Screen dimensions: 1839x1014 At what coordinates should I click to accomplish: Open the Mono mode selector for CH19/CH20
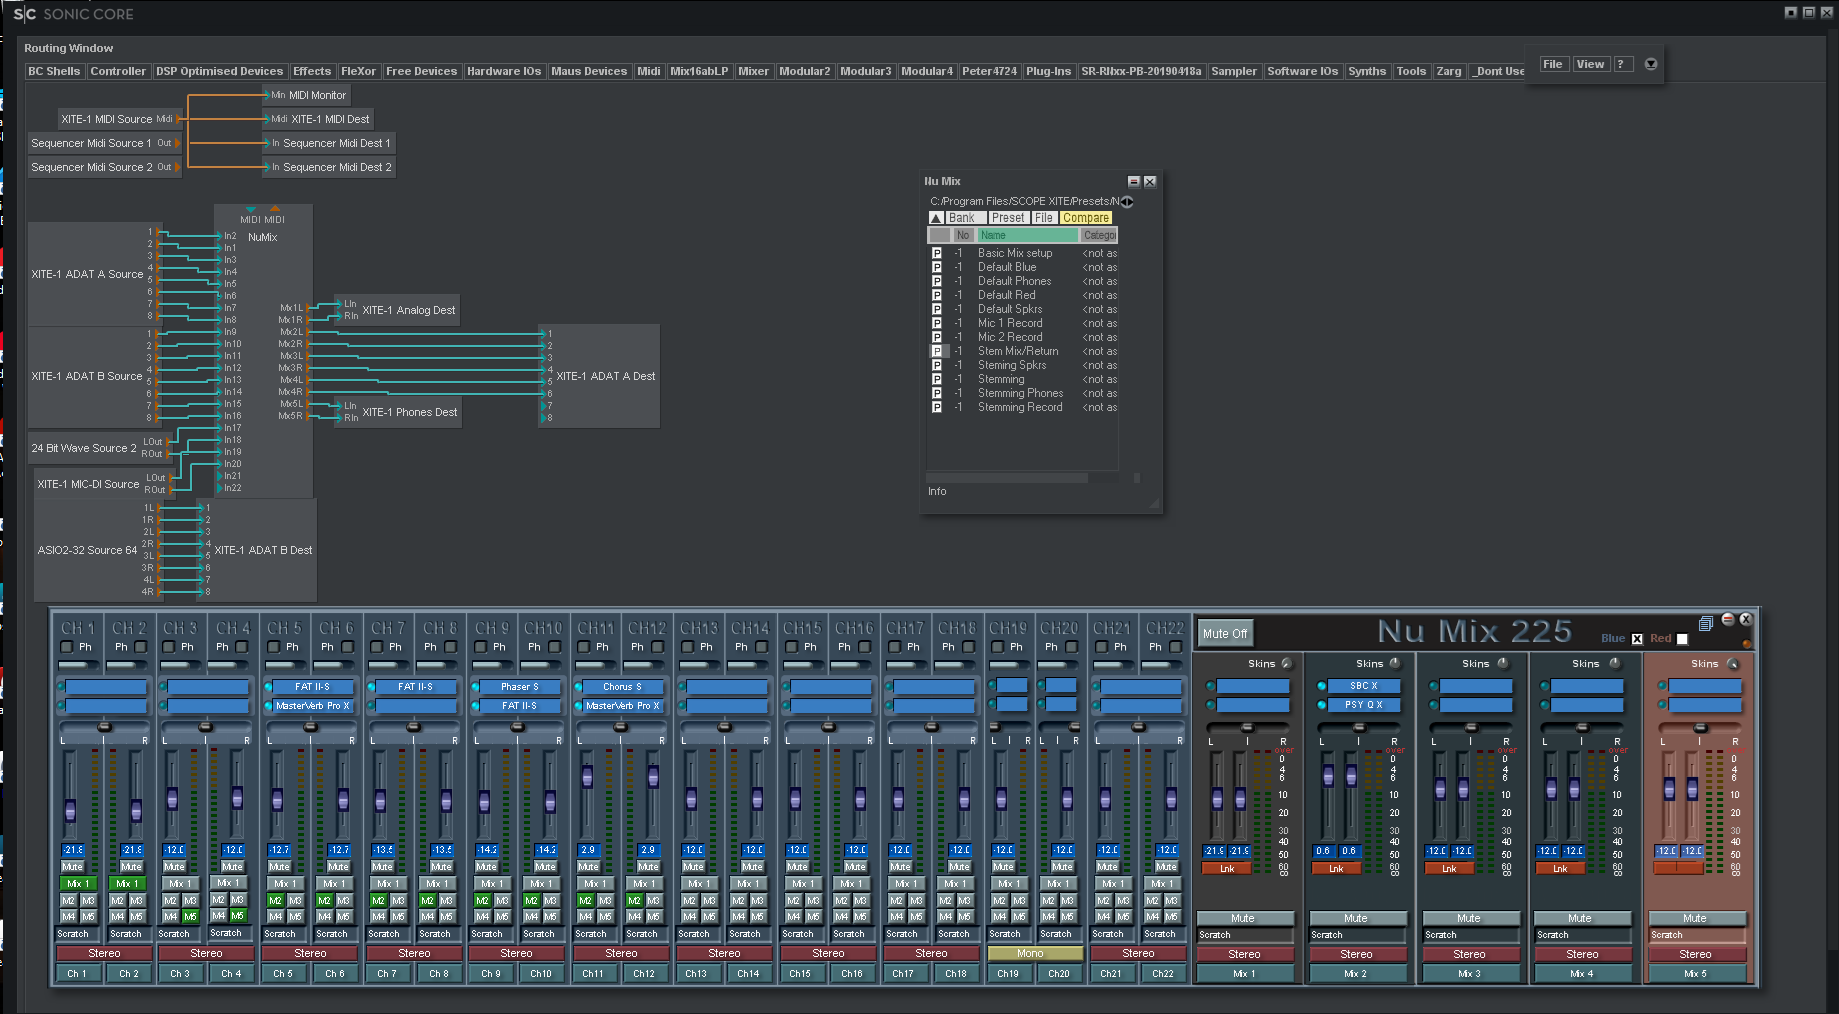(x=1035, y=953)
